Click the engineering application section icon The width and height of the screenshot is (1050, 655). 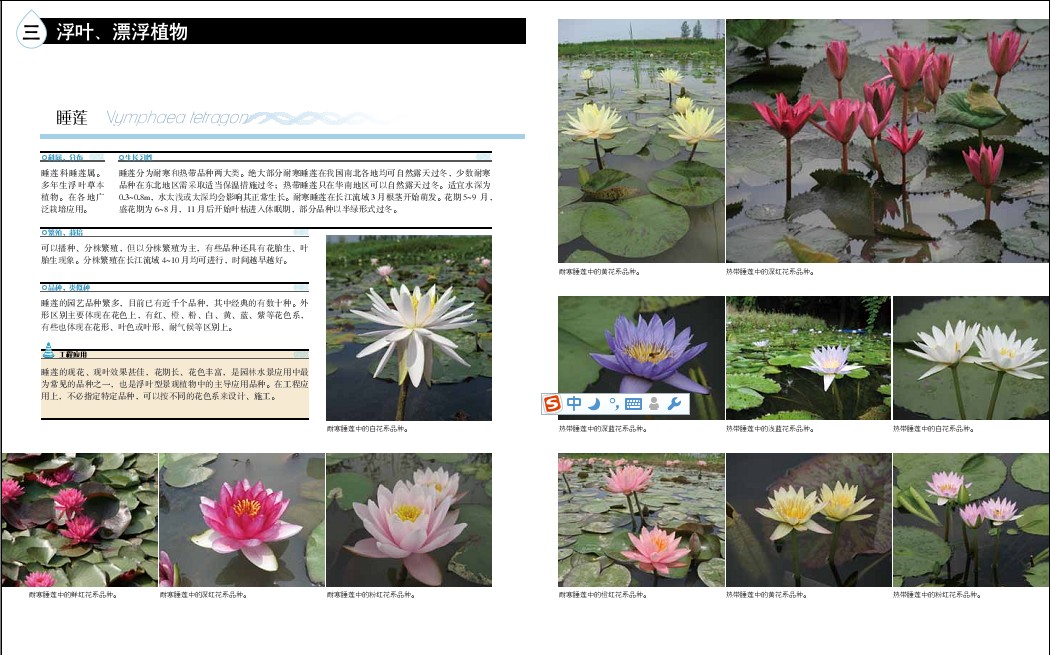click(x=49, y=352)
